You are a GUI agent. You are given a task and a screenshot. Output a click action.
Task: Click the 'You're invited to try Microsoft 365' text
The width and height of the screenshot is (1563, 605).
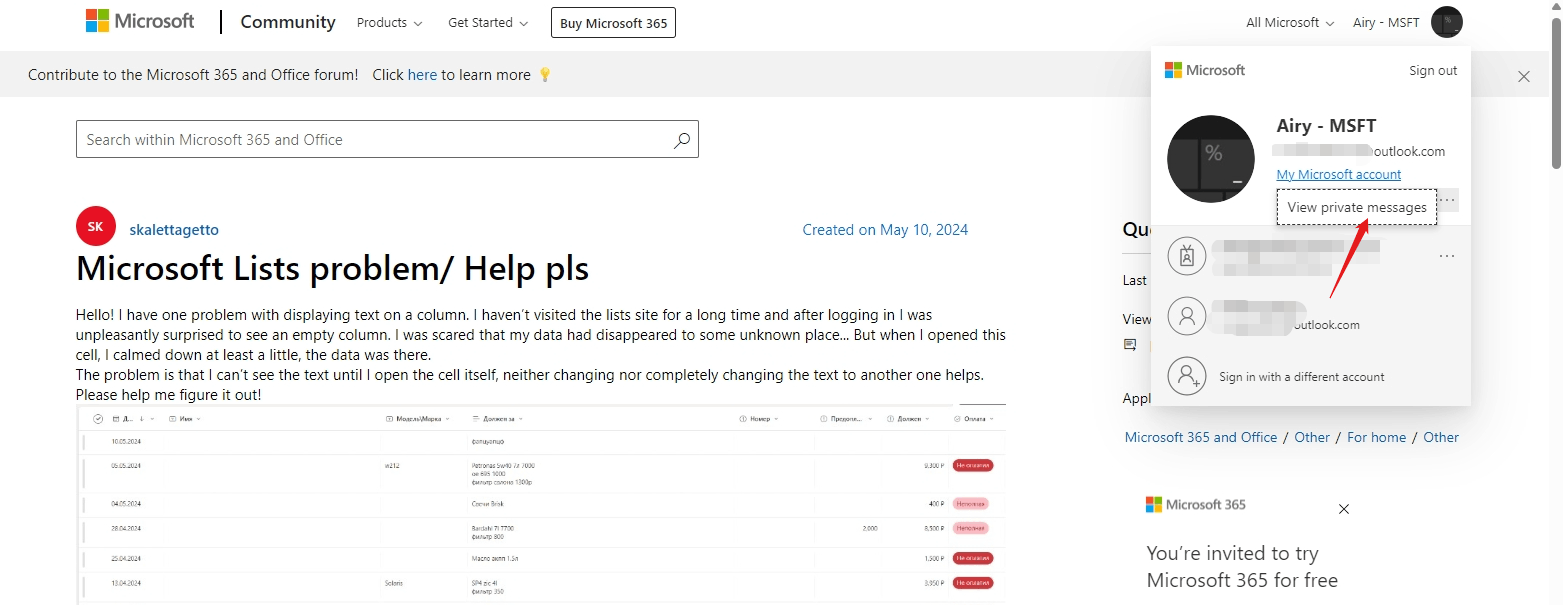pyautogui.click(x=1242, y=566)
